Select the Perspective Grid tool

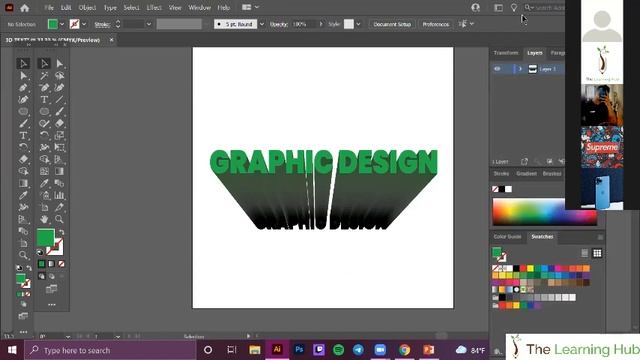(60, 159)
